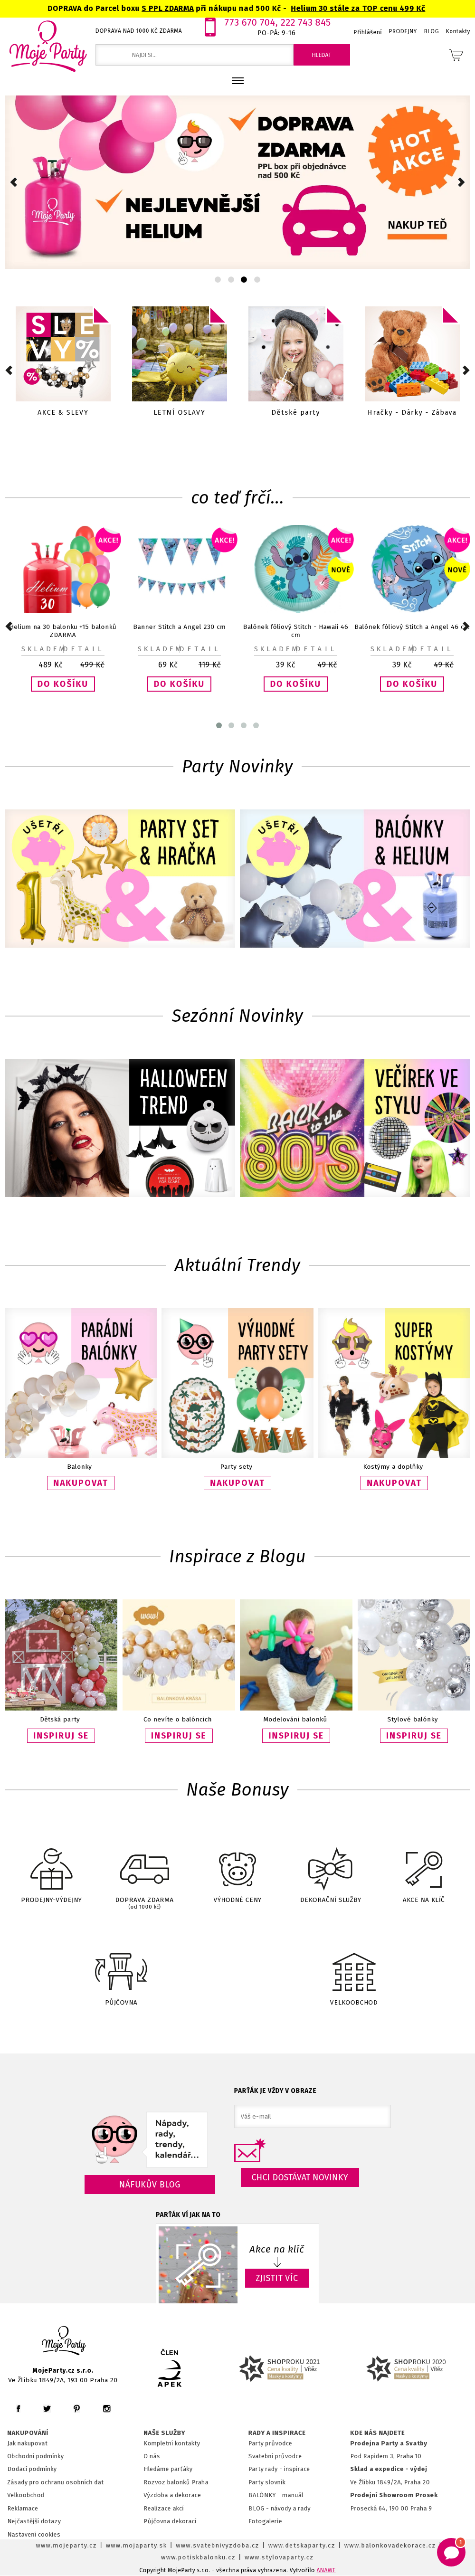The image size is (475, 2576).
Task: Show previous category carousel items
Action: tap(9, 370)
